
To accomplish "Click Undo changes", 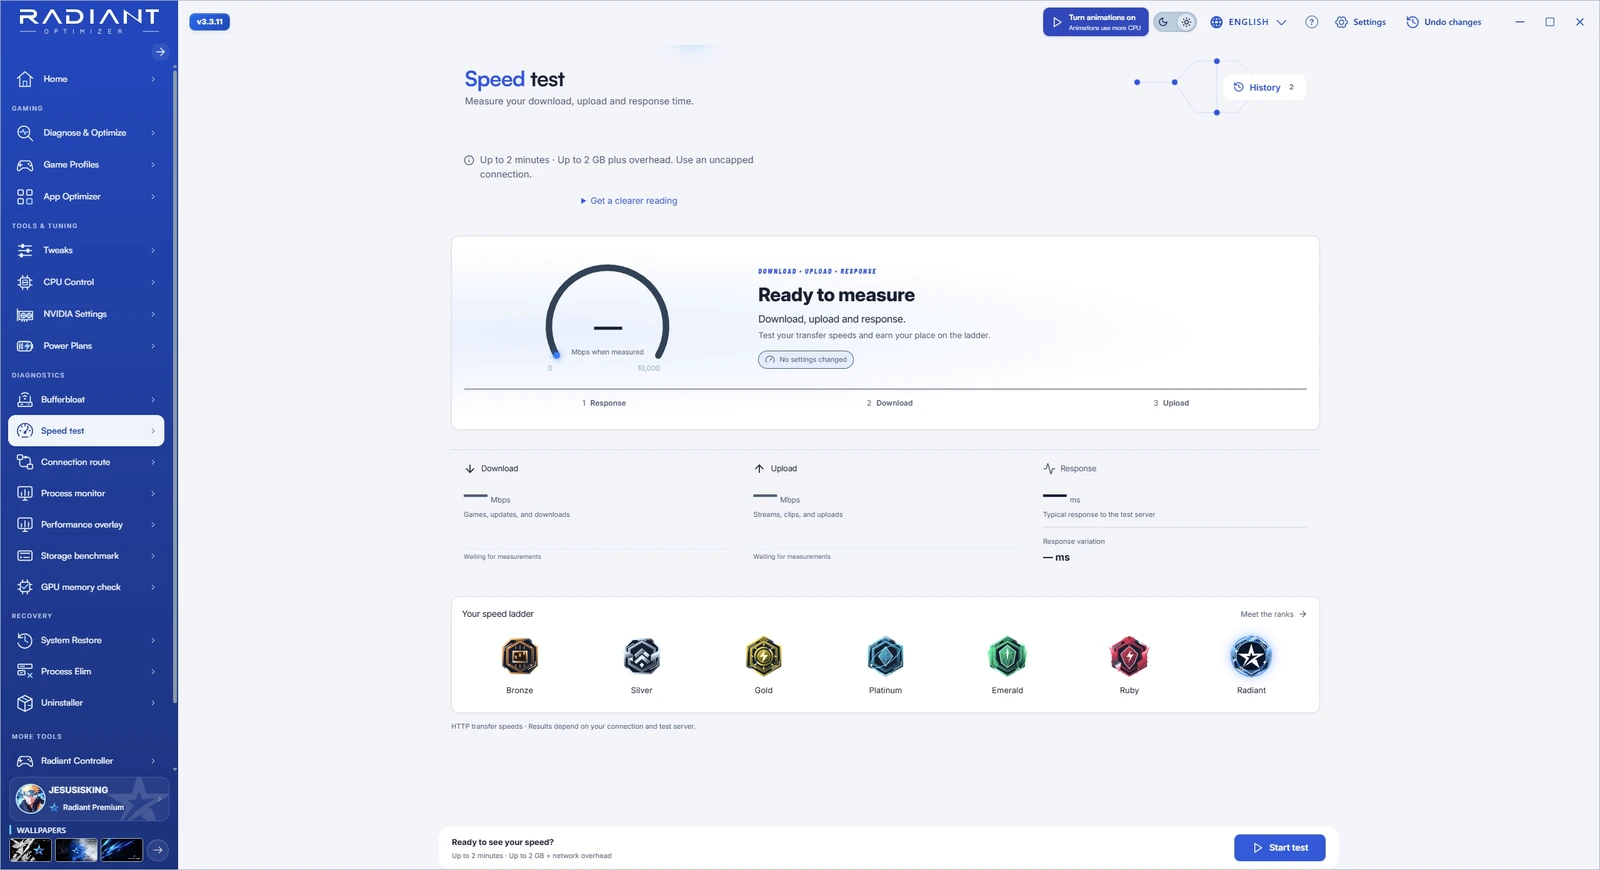I will (1444, 22).
